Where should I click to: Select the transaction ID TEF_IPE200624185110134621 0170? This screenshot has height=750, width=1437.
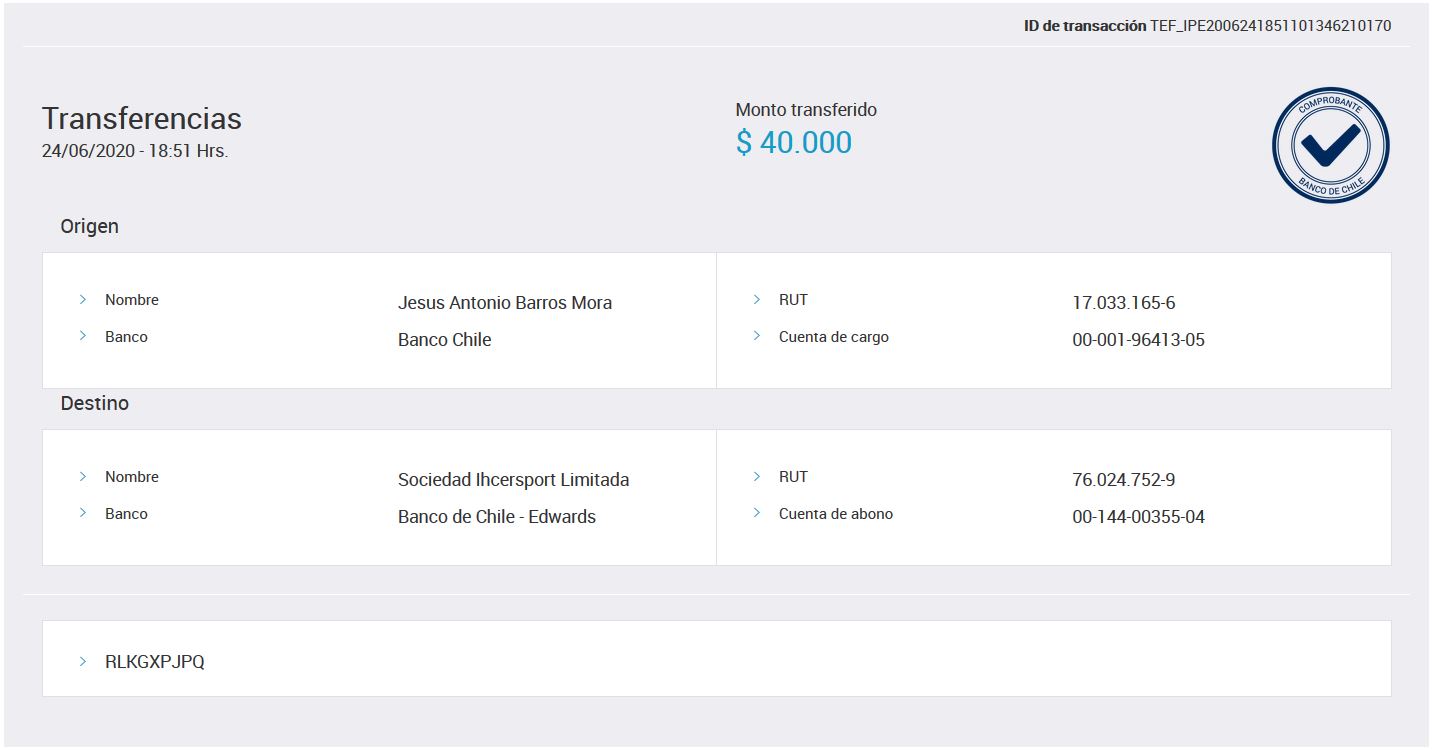(x=1271, y=26)
